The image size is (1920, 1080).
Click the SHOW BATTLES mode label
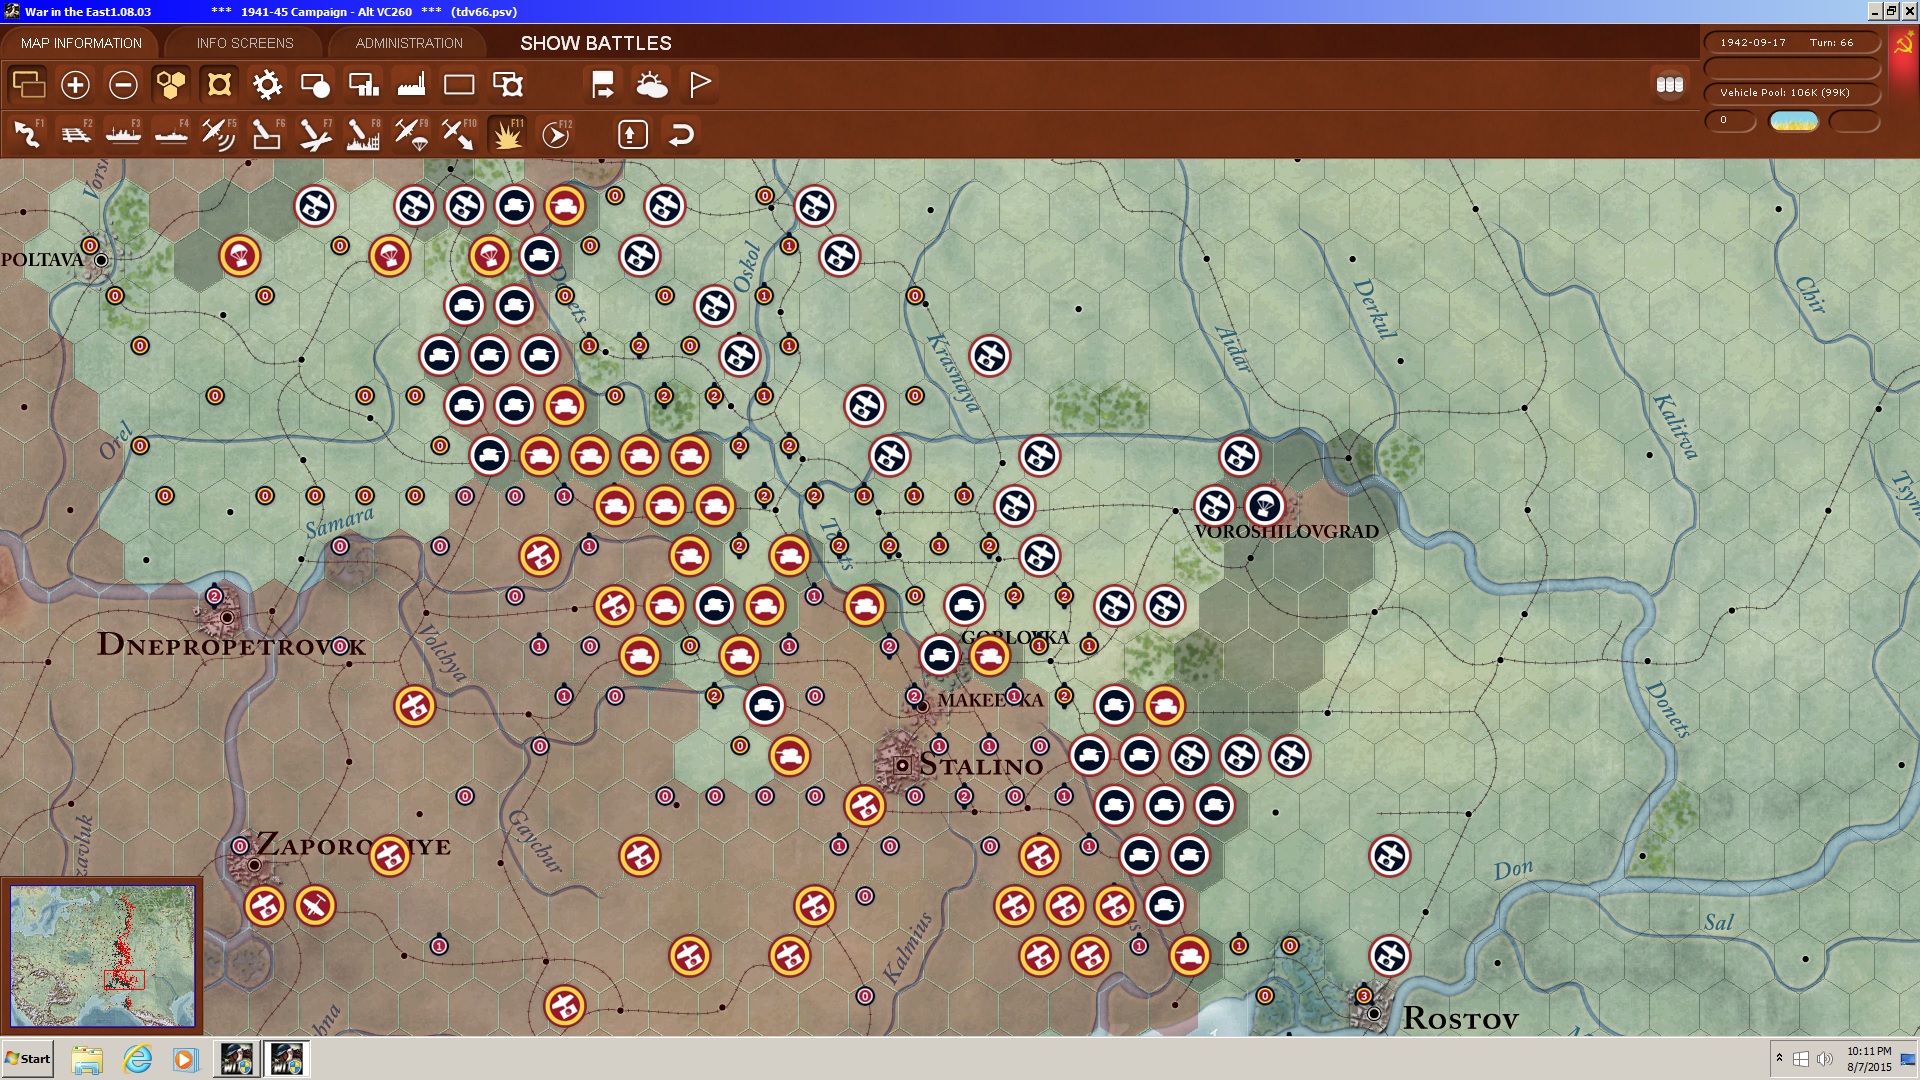(x=596, y=43)
